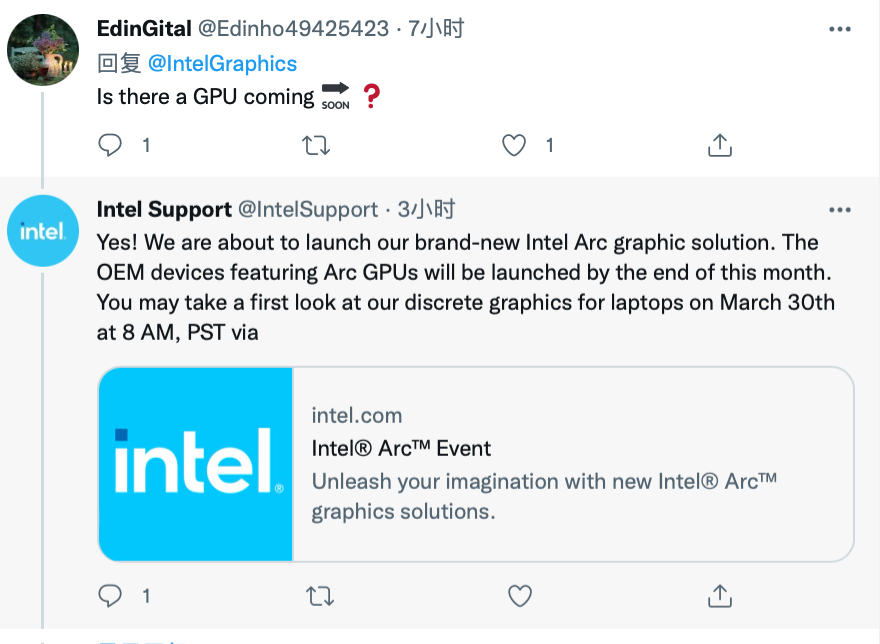The height and width of the screenshot is (644, 880).
Task: Reply to Intel Support's tweet
Action: coord(110,596)
